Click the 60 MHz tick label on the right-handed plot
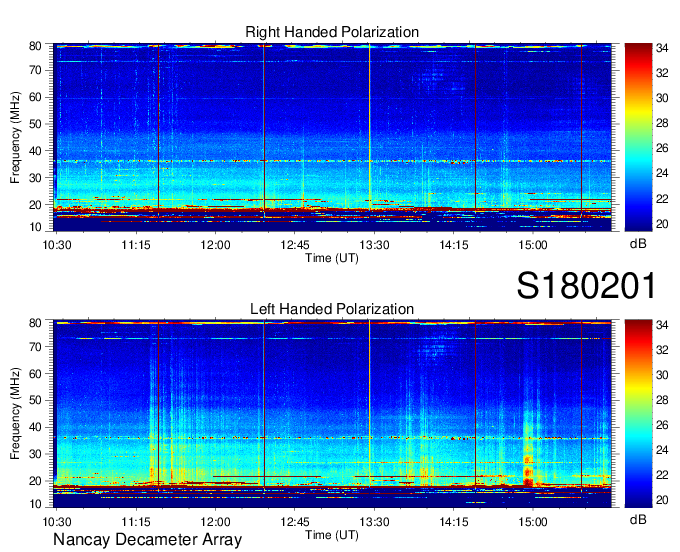The height and width of the screenshot is (552, 680). [x=35, y=97]
